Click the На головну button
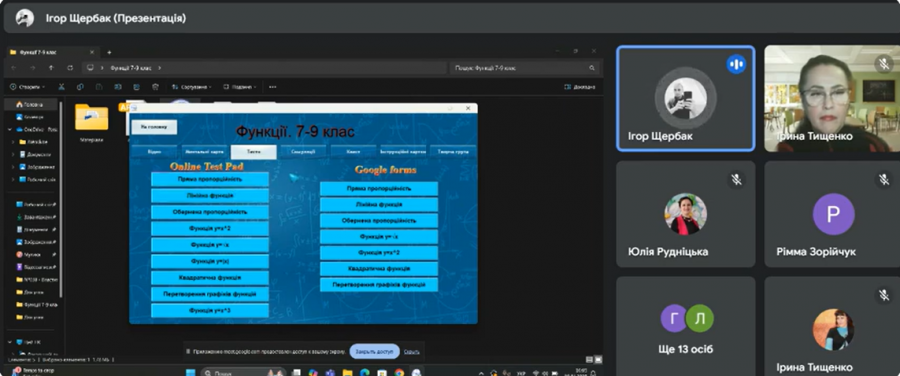This screenshot has height=376, width=900. coord(154,127)
